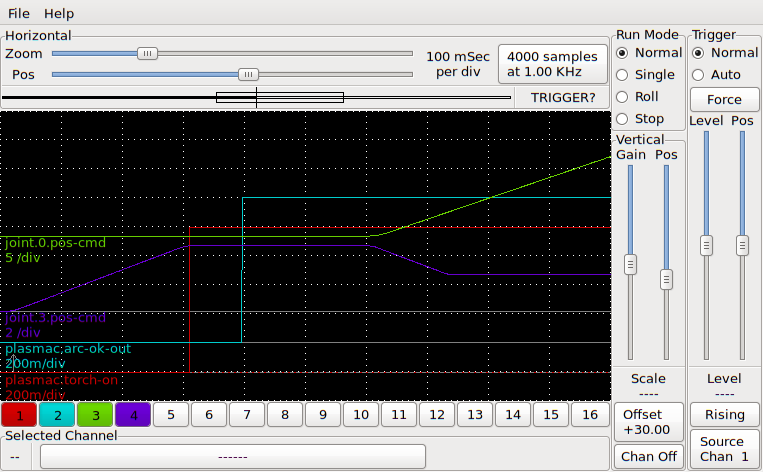Viewport: 763px width, 472px height.
Task: Select channel 13 button
Action: 474,415
